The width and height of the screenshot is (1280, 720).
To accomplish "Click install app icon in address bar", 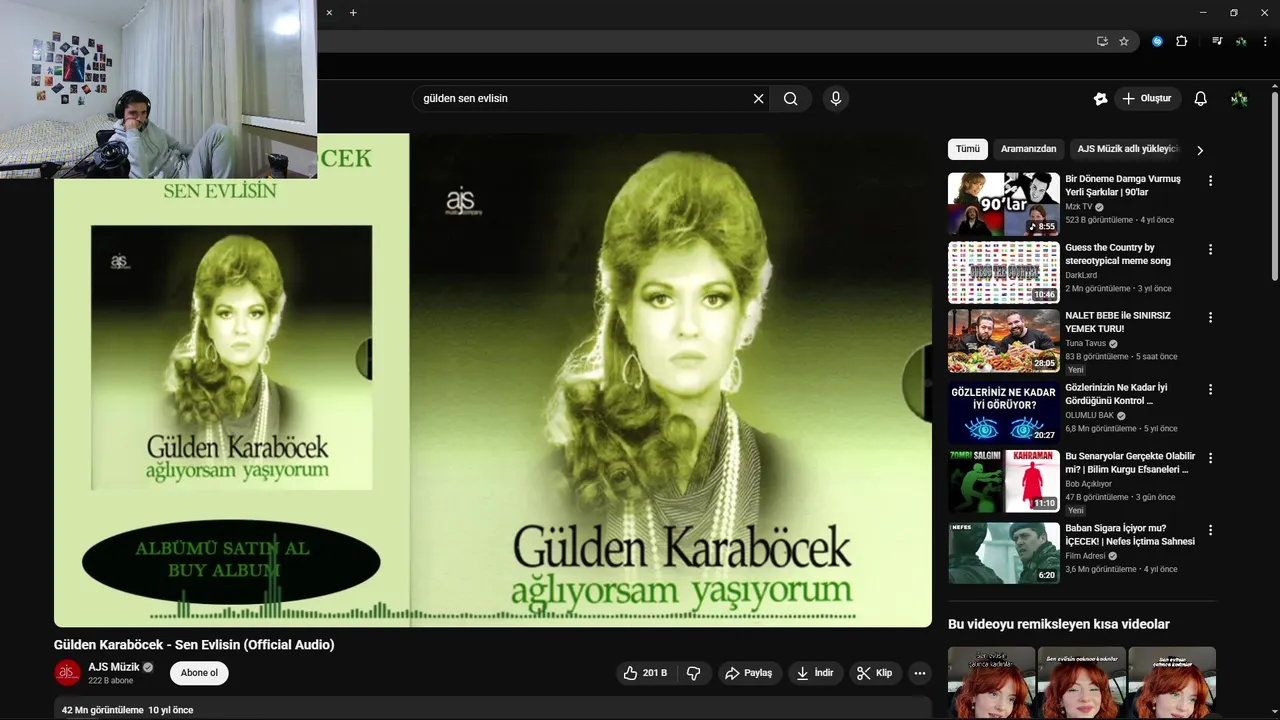I will 1102,41.
